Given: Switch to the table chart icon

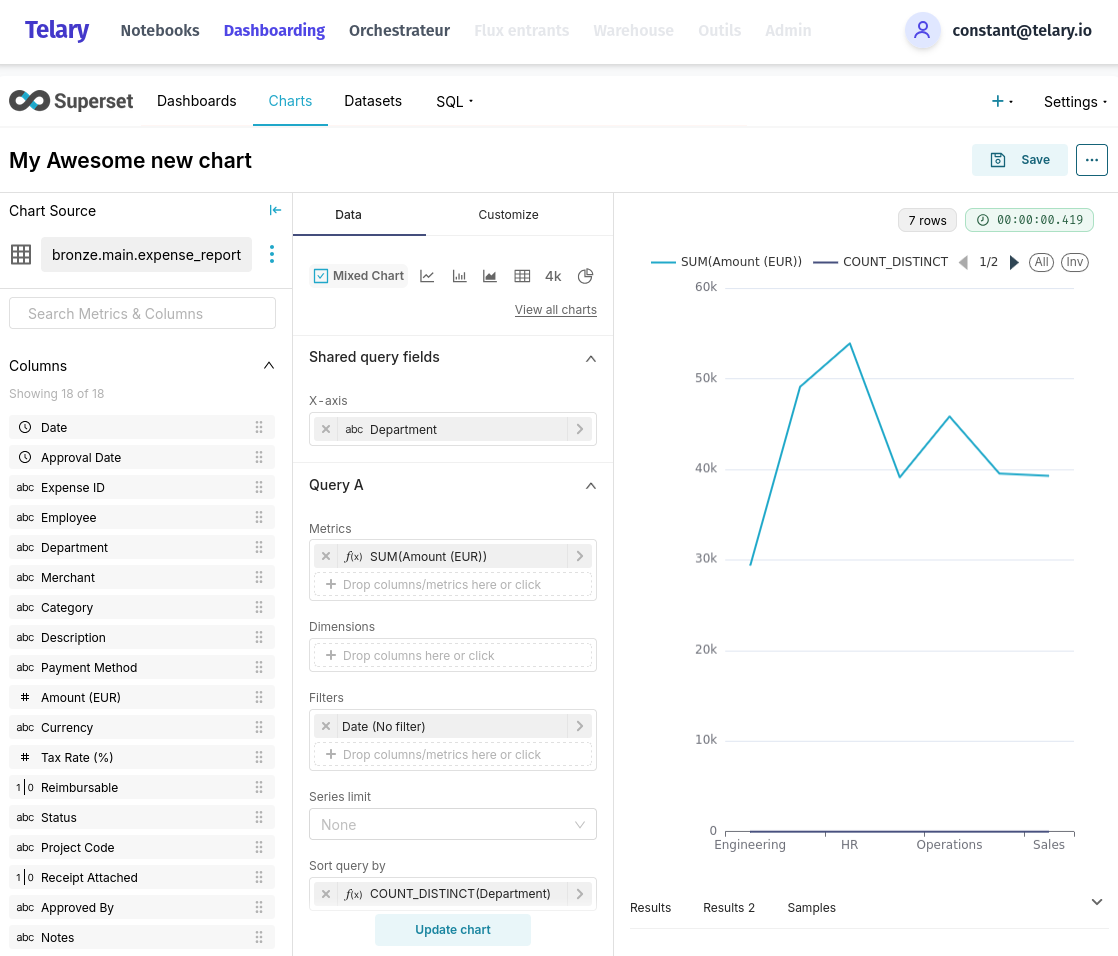Looking at the screenshot, I should 522,276.
